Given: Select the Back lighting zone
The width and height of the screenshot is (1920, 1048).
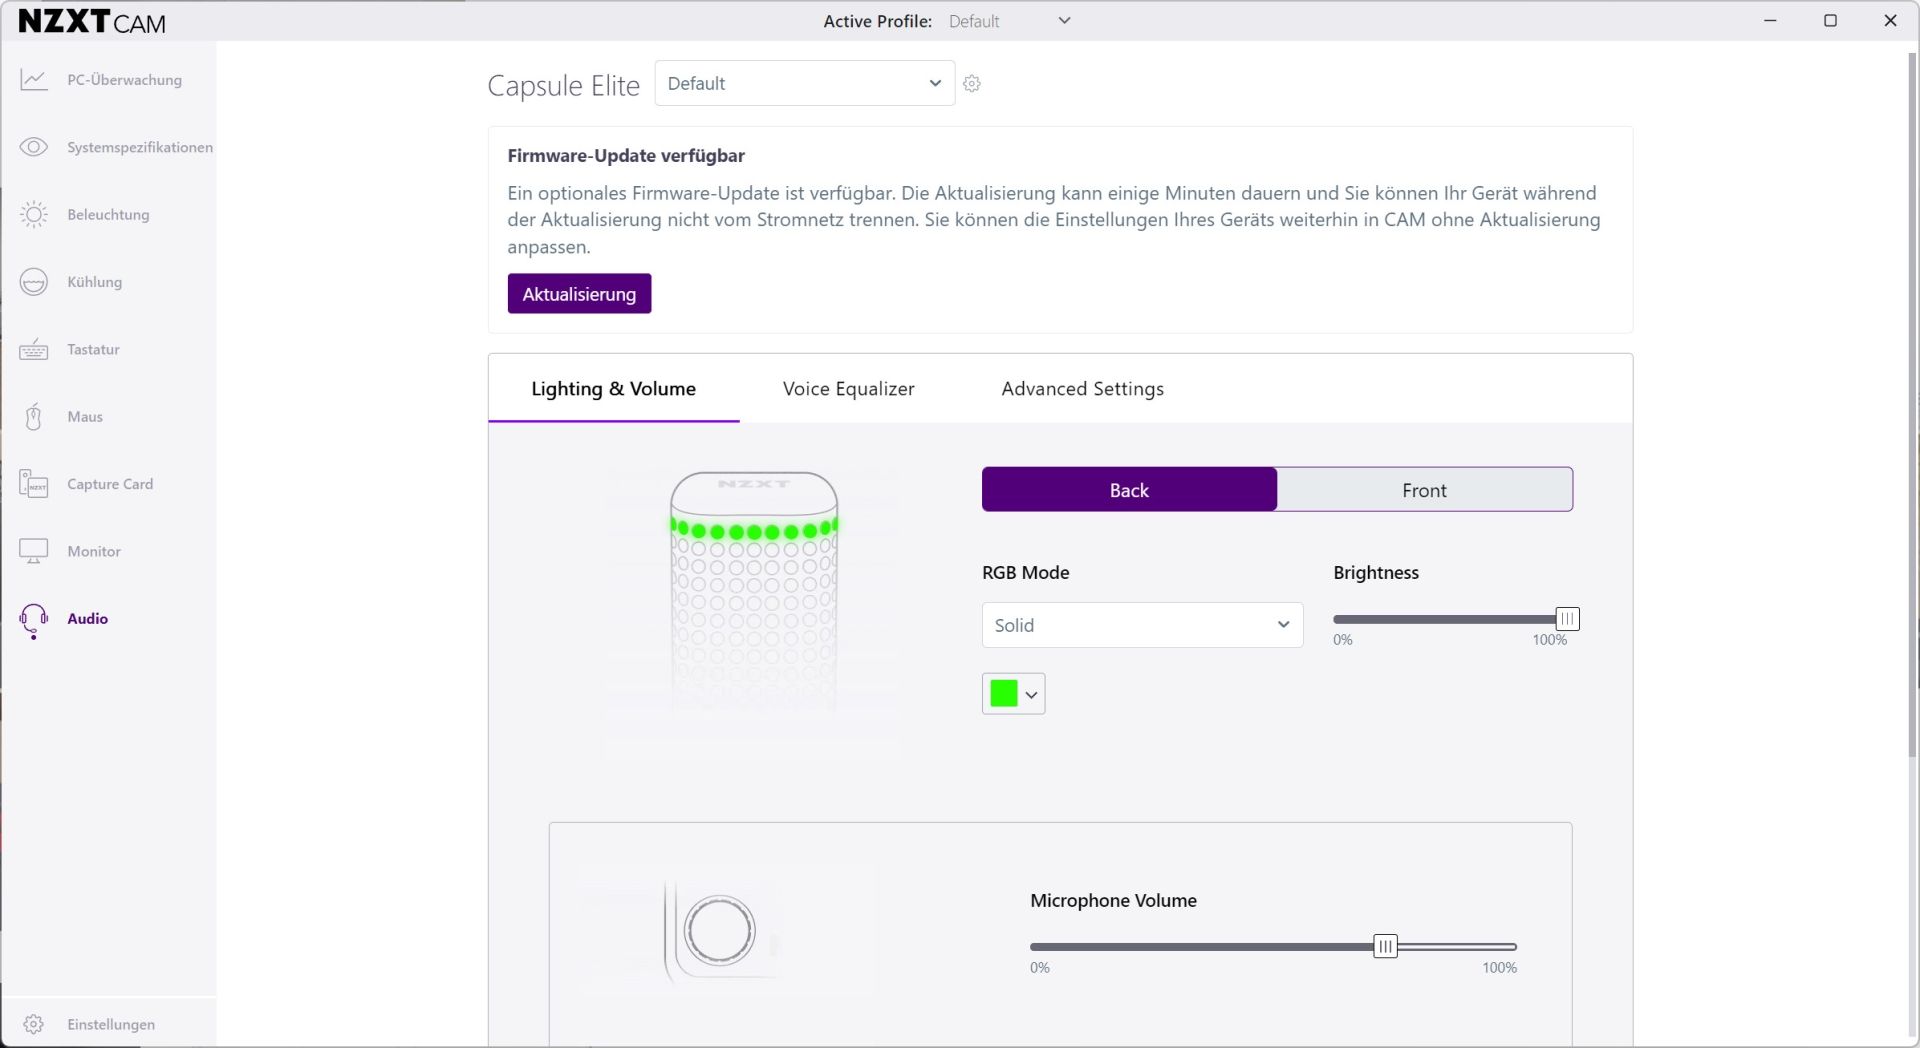Looking at the screenshot, I should pos(1129,490).
